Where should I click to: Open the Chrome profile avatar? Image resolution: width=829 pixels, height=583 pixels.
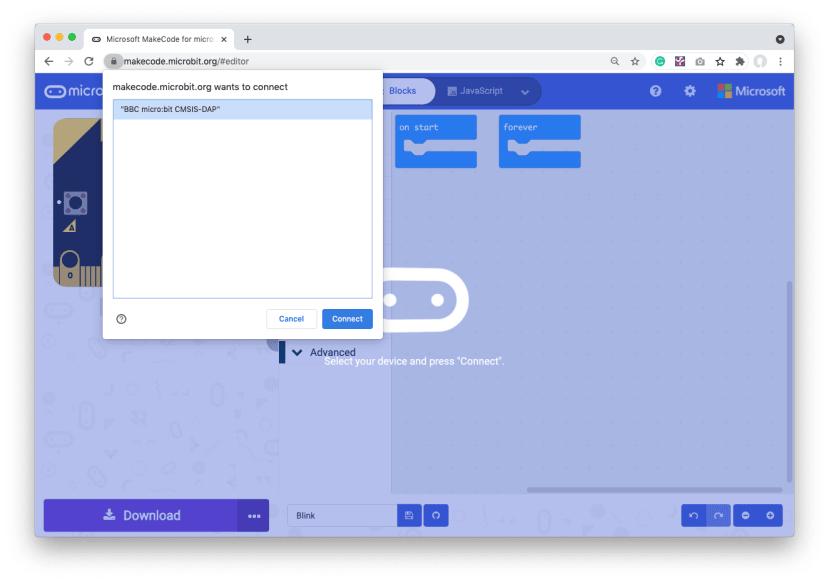760,61
